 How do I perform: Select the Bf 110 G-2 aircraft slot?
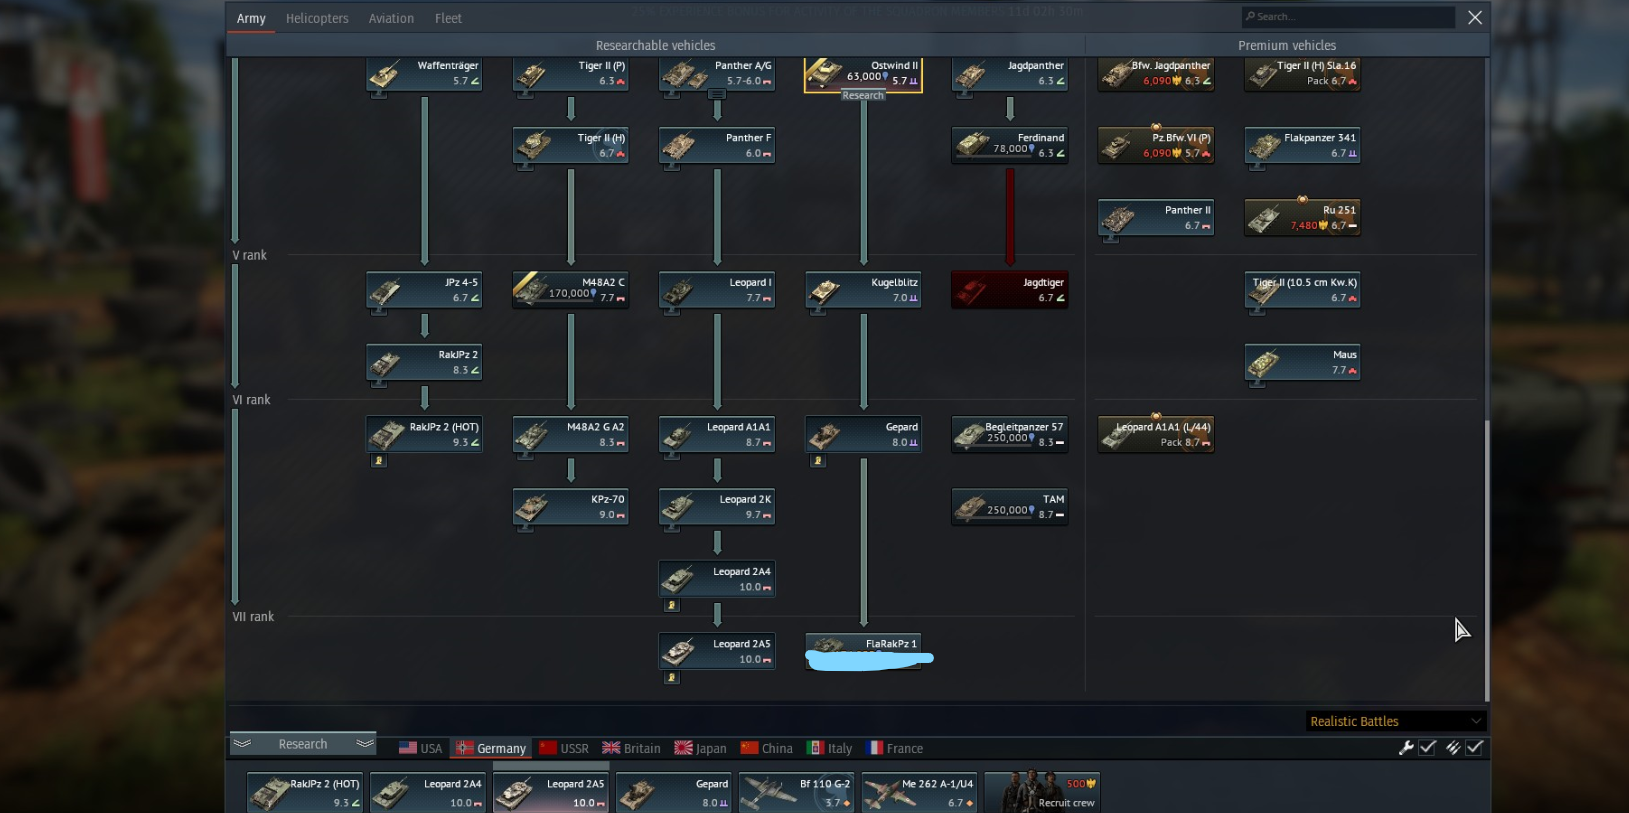pyautogui.click(x=796, y=792)
